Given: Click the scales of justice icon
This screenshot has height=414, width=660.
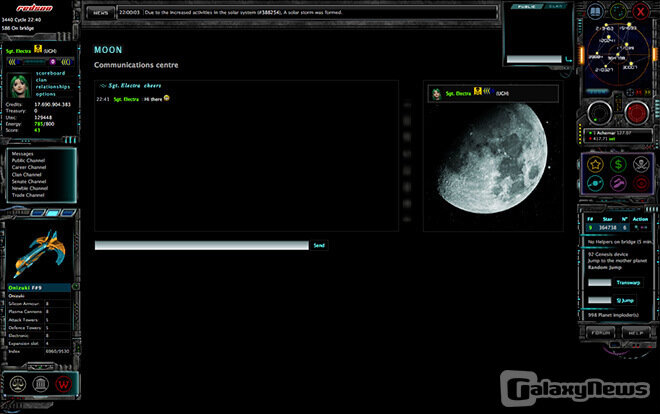Looking at the screenshot, I should click(18, 384).
